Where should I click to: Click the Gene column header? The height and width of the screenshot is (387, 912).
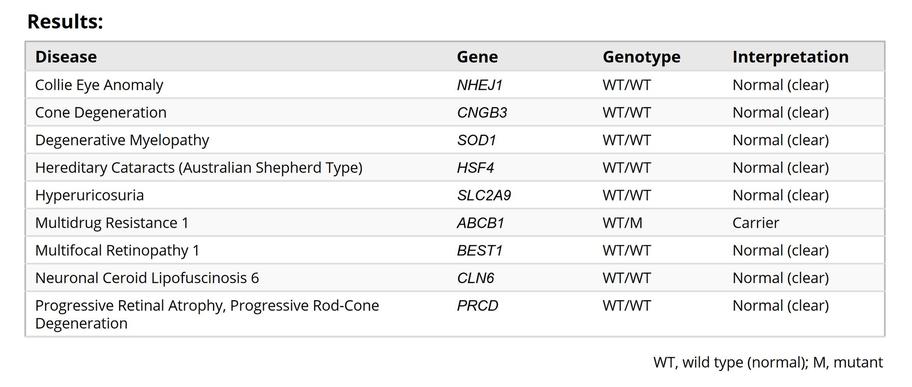click(x=477, y=57)
